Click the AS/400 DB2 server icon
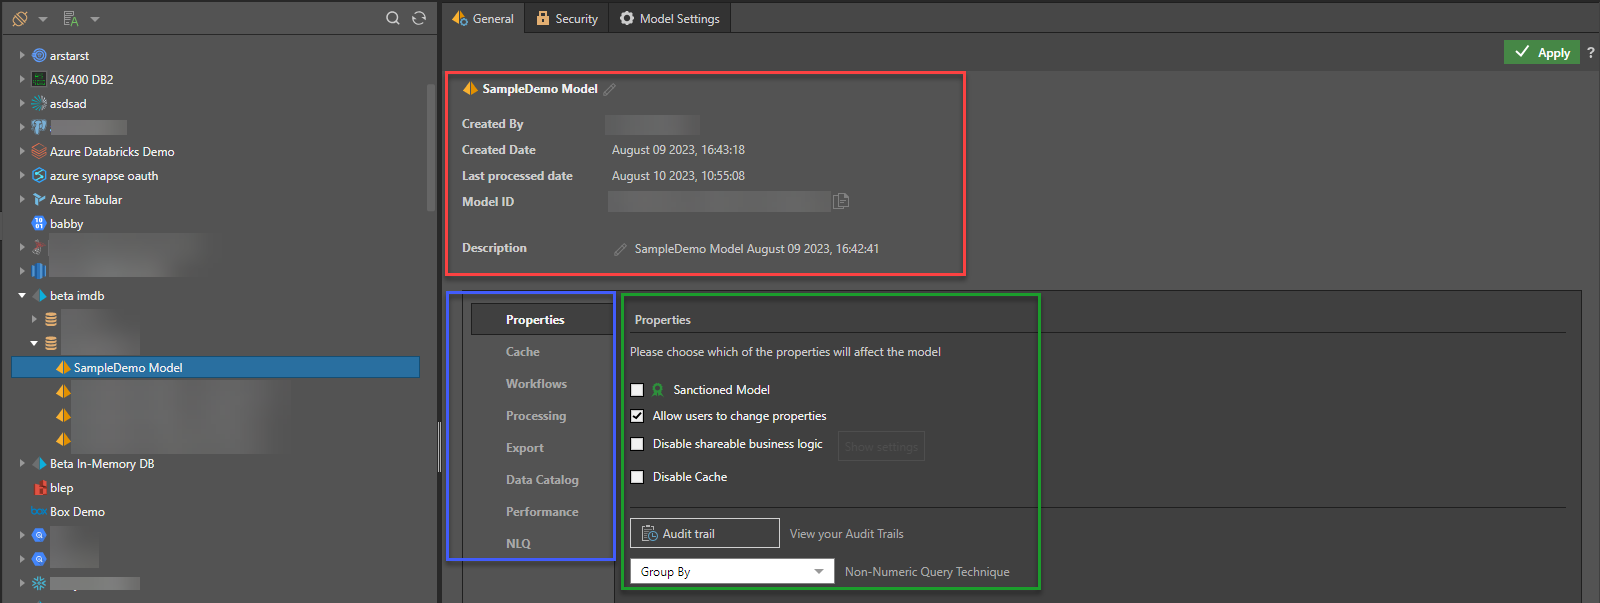The width and height of the screenshot is (1600, 603). (x=39, y=79)
